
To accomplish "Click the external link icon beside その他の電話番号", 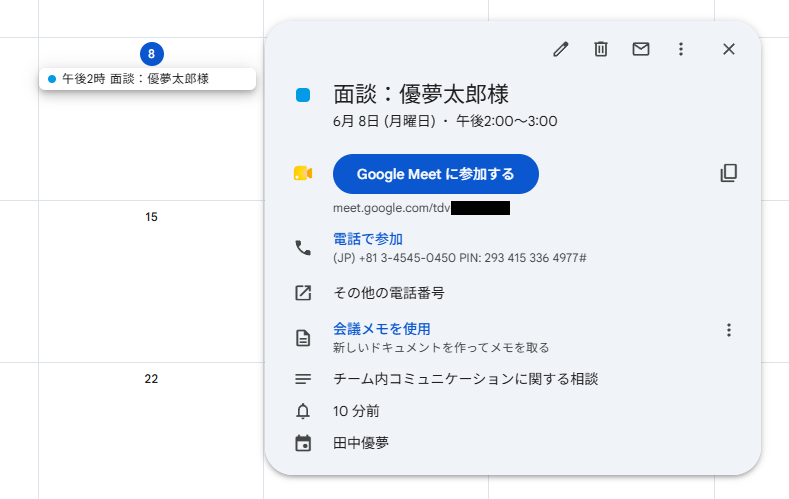I will point(303,293).
